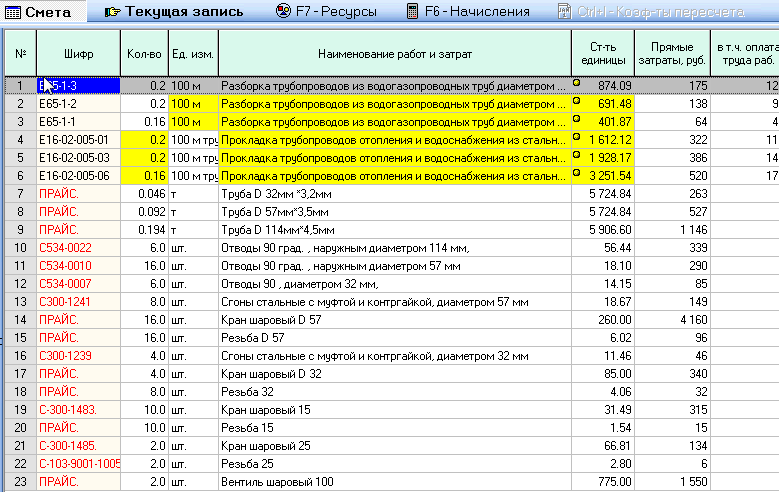Select Резьба D 57 name cell
The width and height of the screenshot is (779, 492).
395,337
